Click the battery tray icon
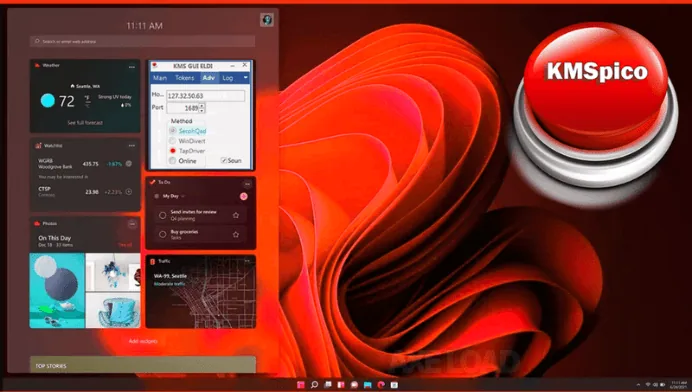692x392 pixels. coord(662,385)
